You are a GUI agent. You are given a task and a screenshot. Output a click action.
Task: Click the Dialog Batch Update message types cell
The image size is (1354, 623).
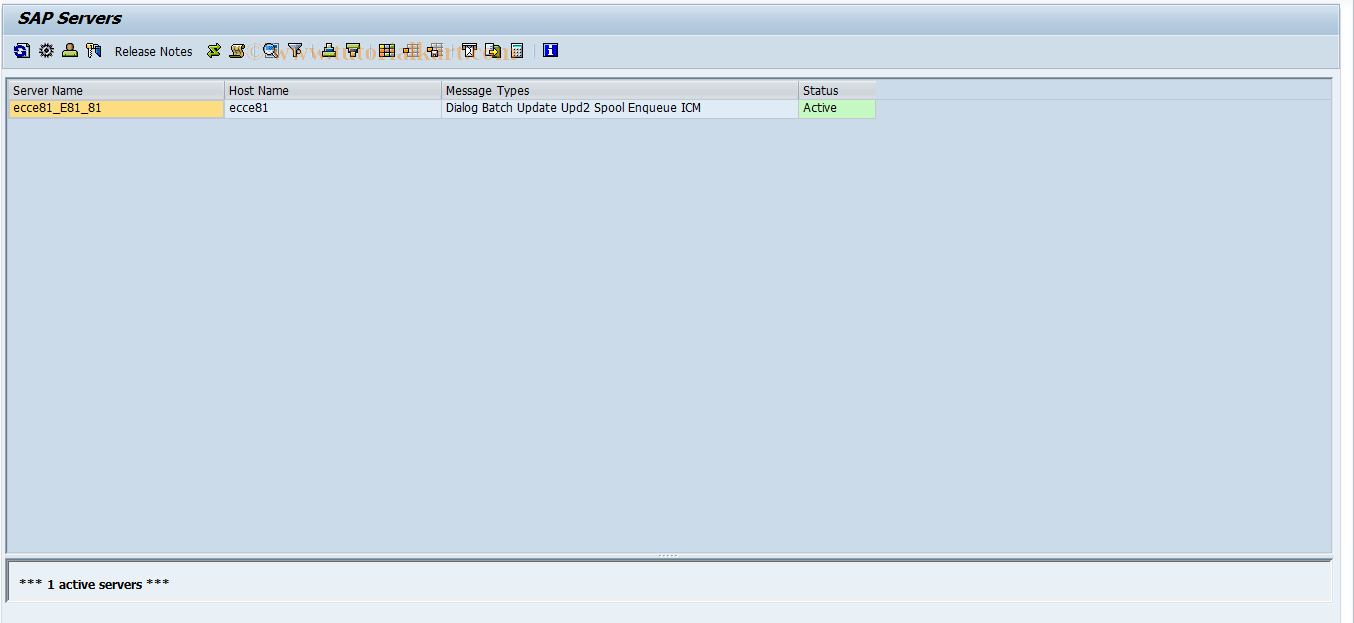click(620, 108)
